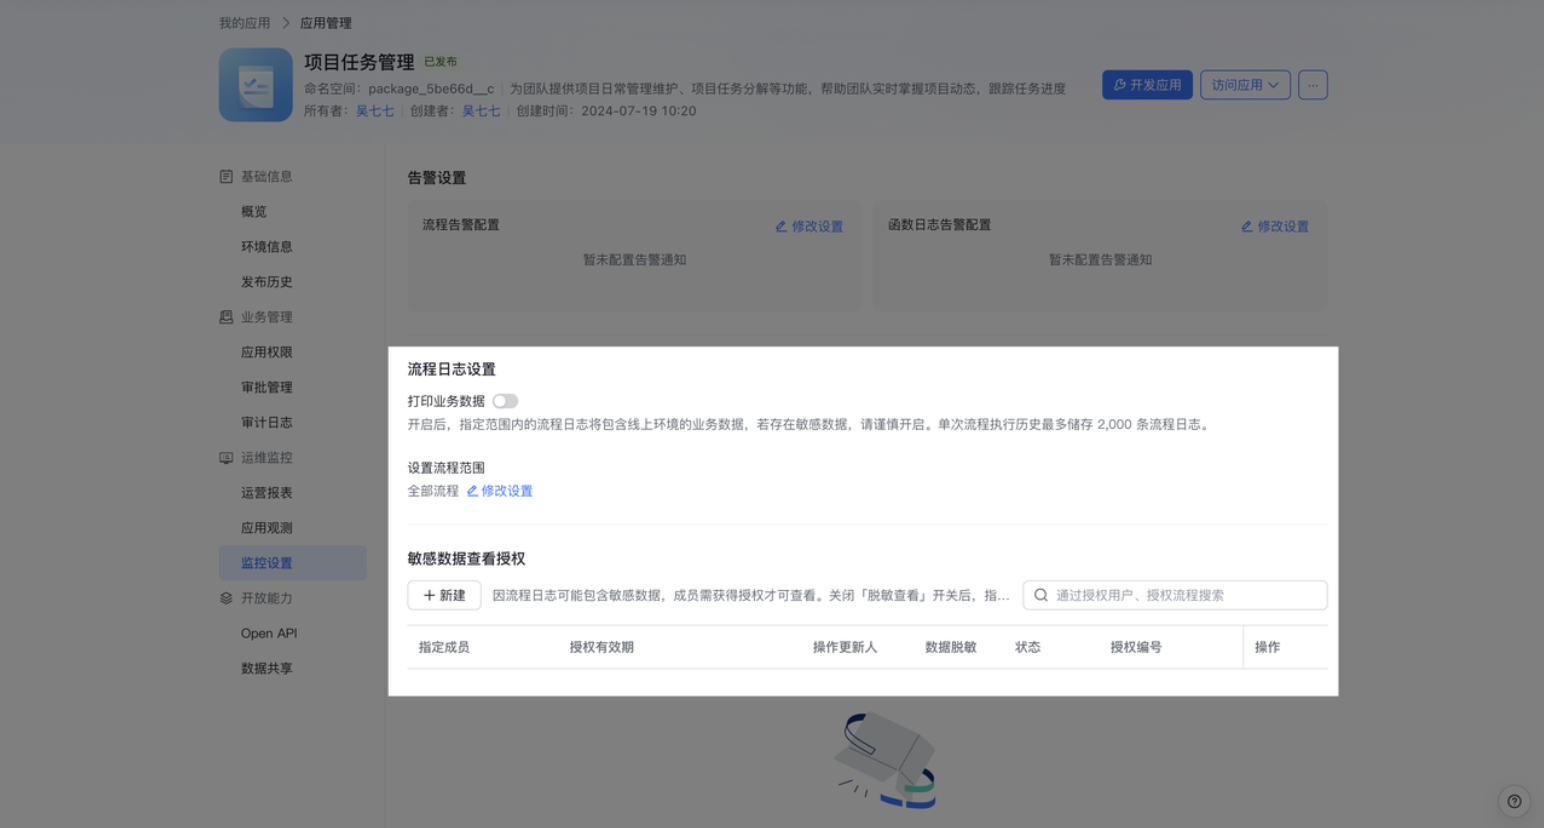Viewport: 1544px width, 828px height.
Task: Click the 操作 column header
Action: point(1267,647)
